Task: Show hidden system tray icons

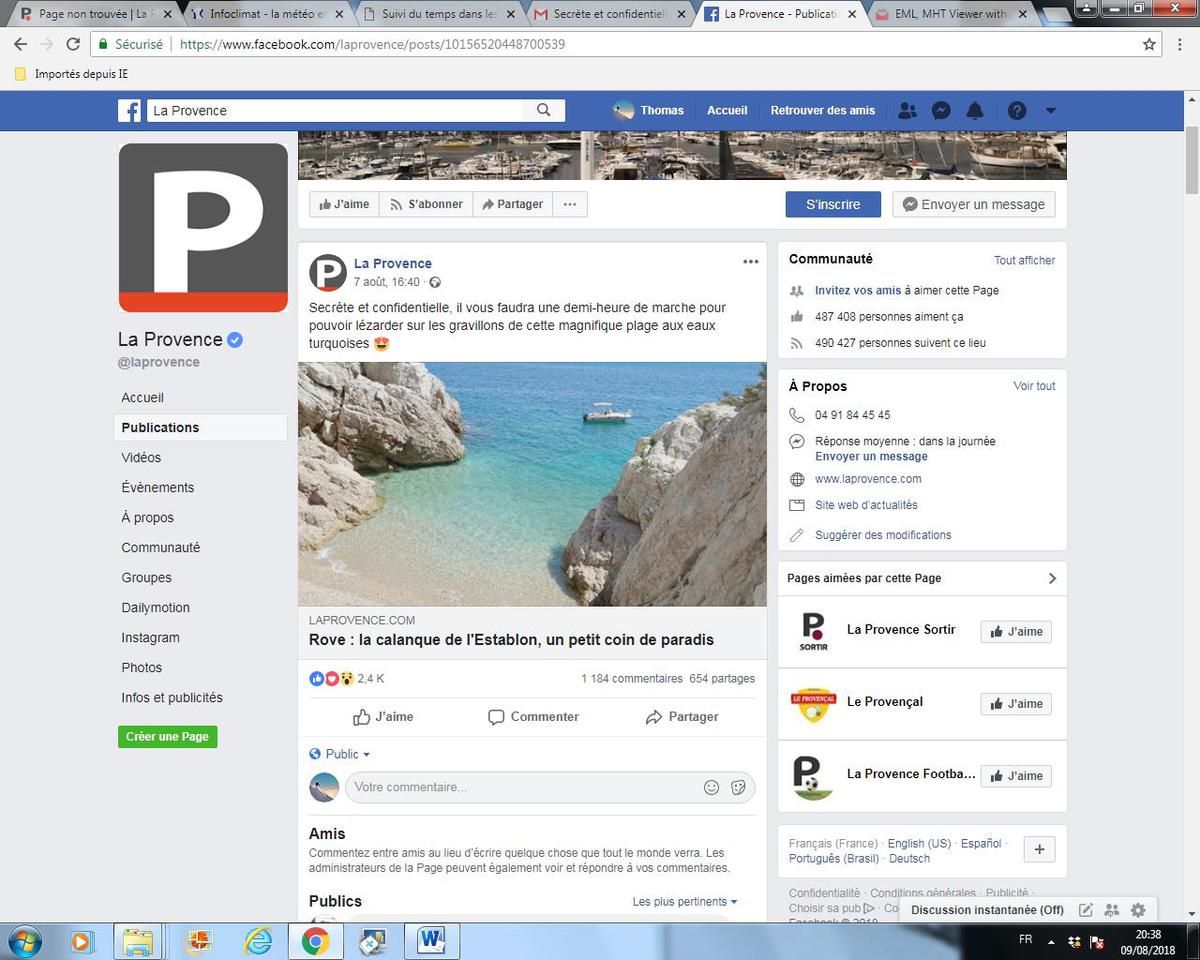Action: [x=1051, y=941]
